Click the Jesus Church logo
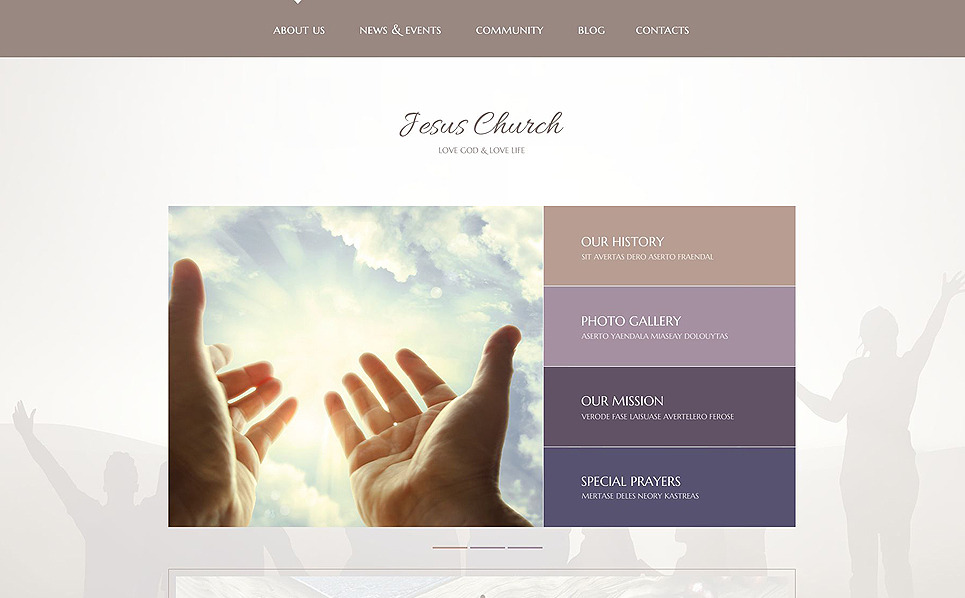The width and height of the screenshot is (965, 598). pyautogui.click(x=481, y=124)
